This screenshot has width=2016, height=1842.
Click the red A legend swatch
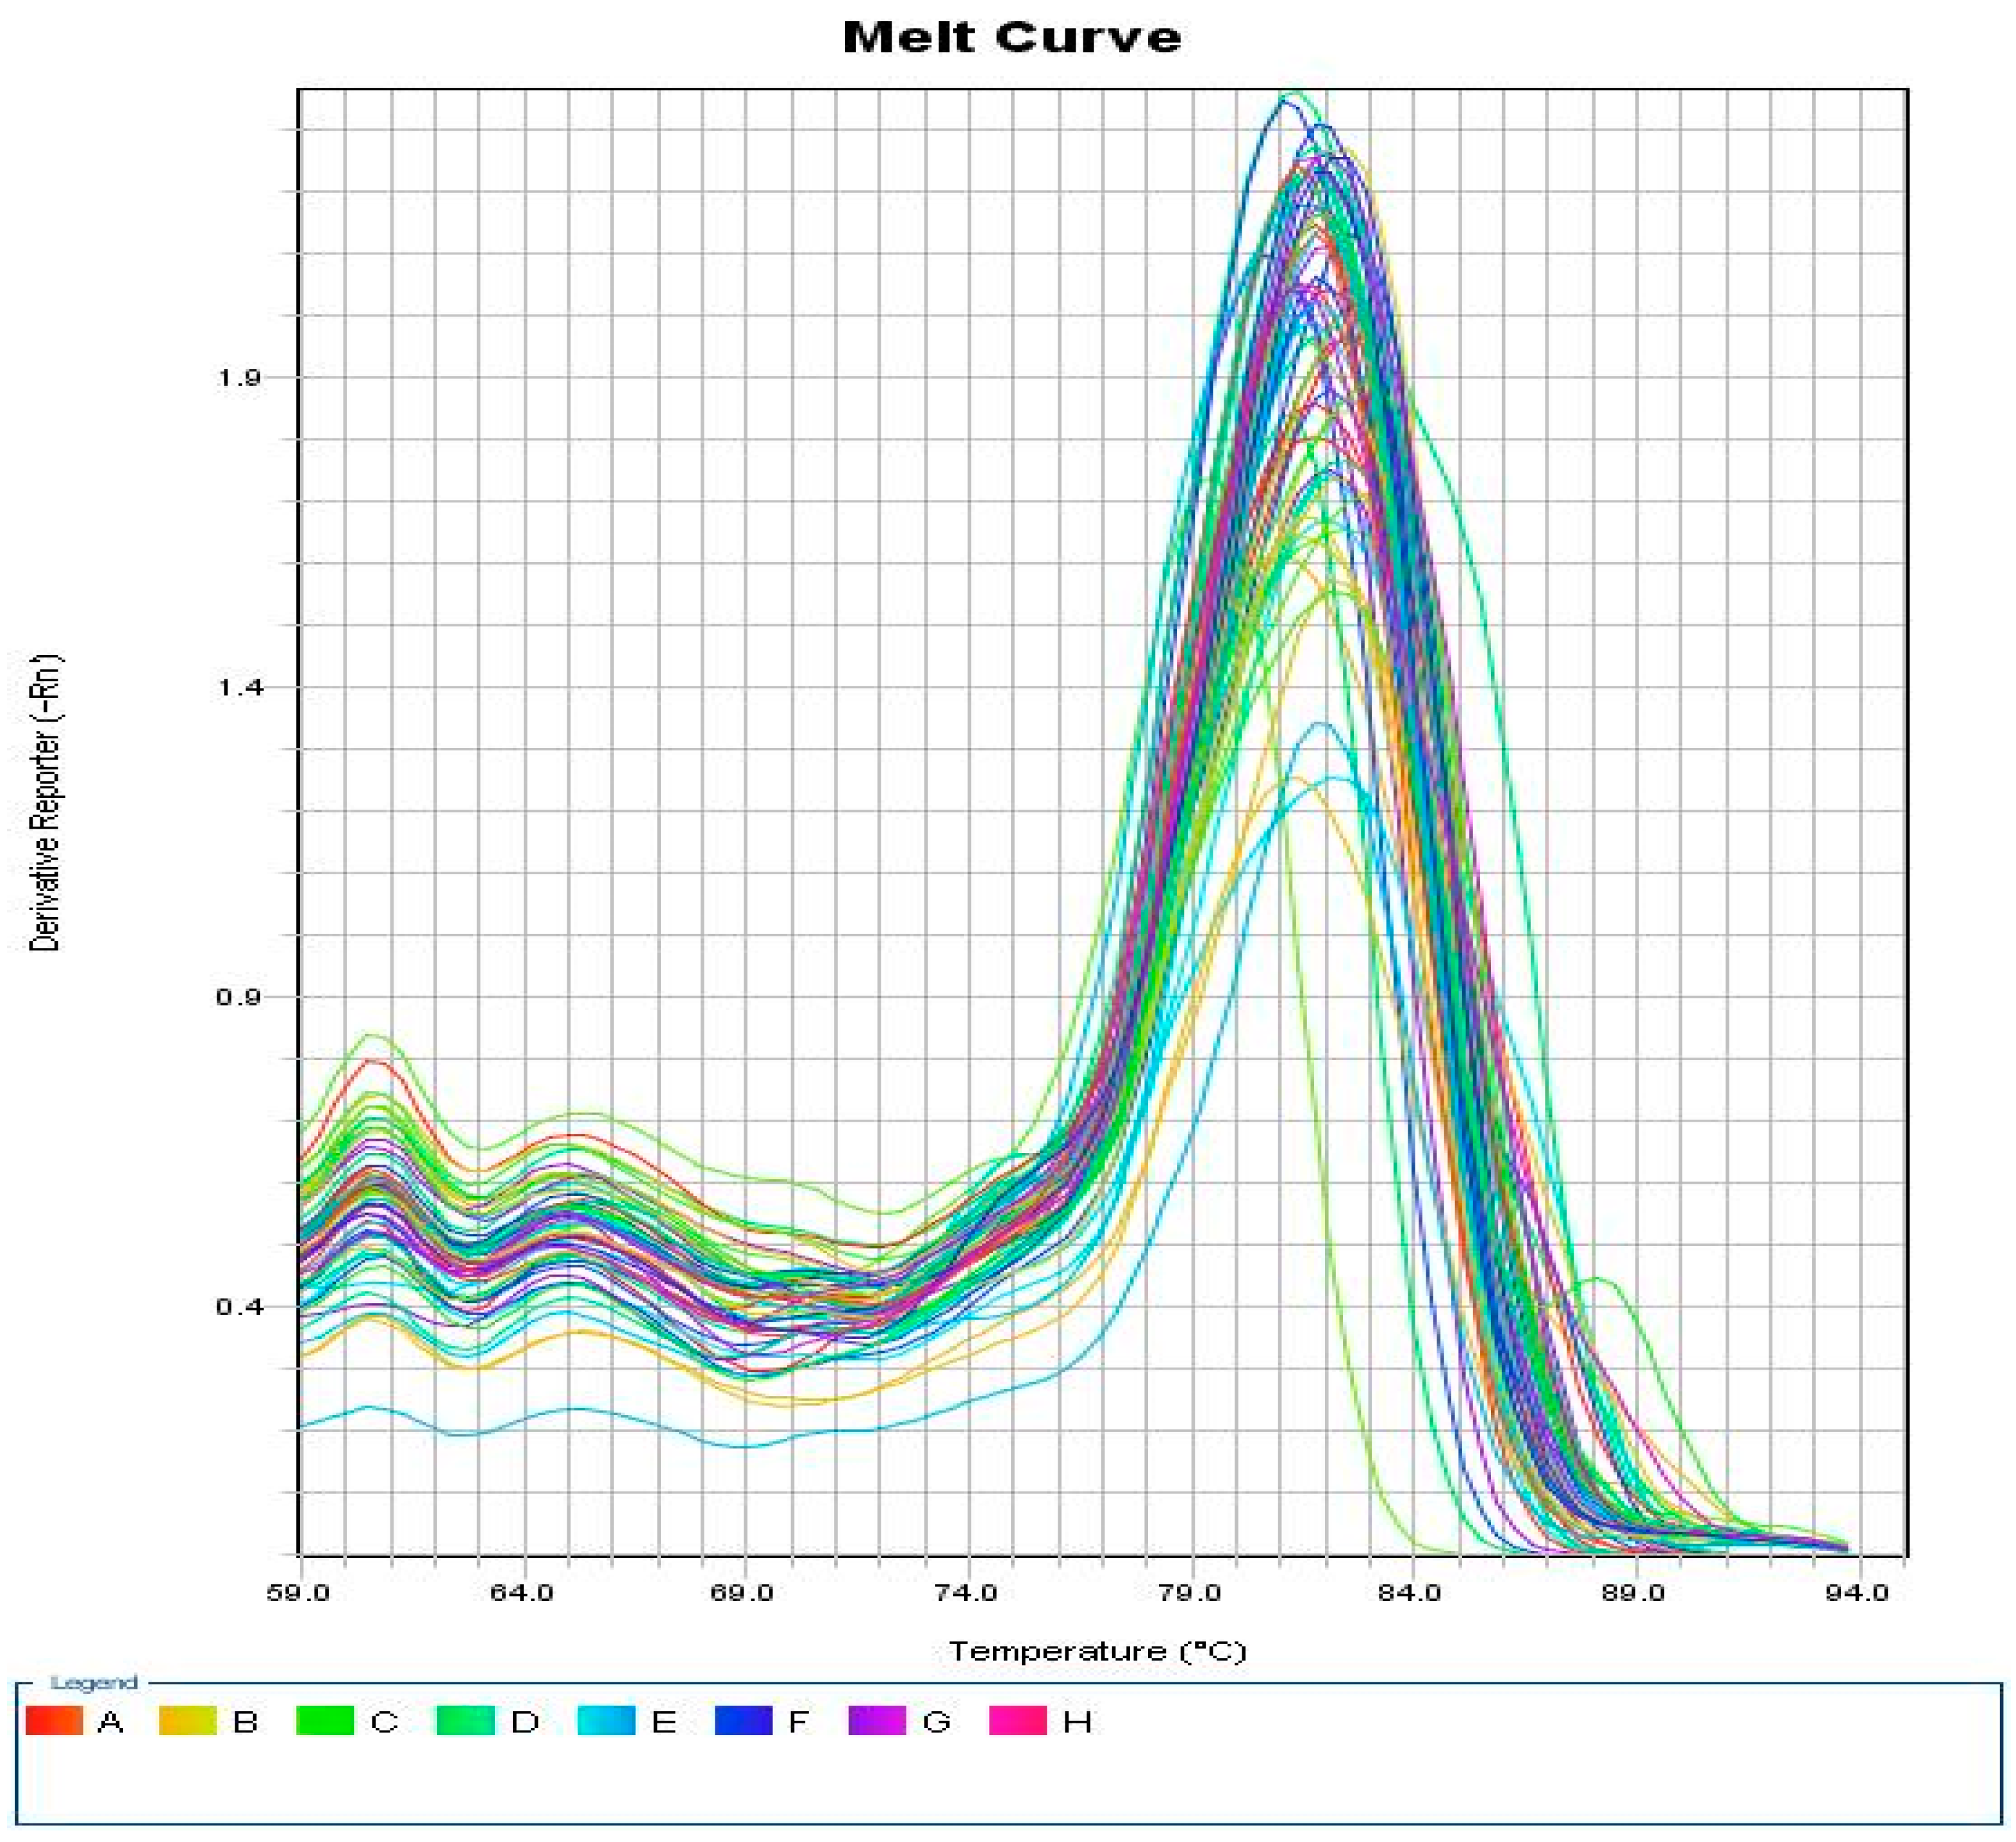(x=54, y=1721)
